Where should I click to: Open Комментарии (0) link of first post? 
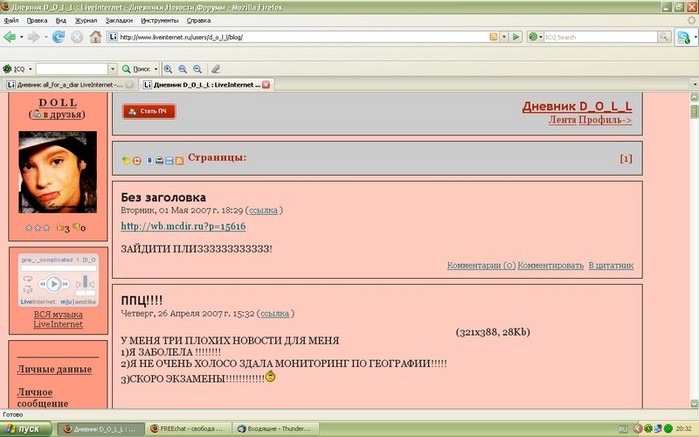pos(481,265)
